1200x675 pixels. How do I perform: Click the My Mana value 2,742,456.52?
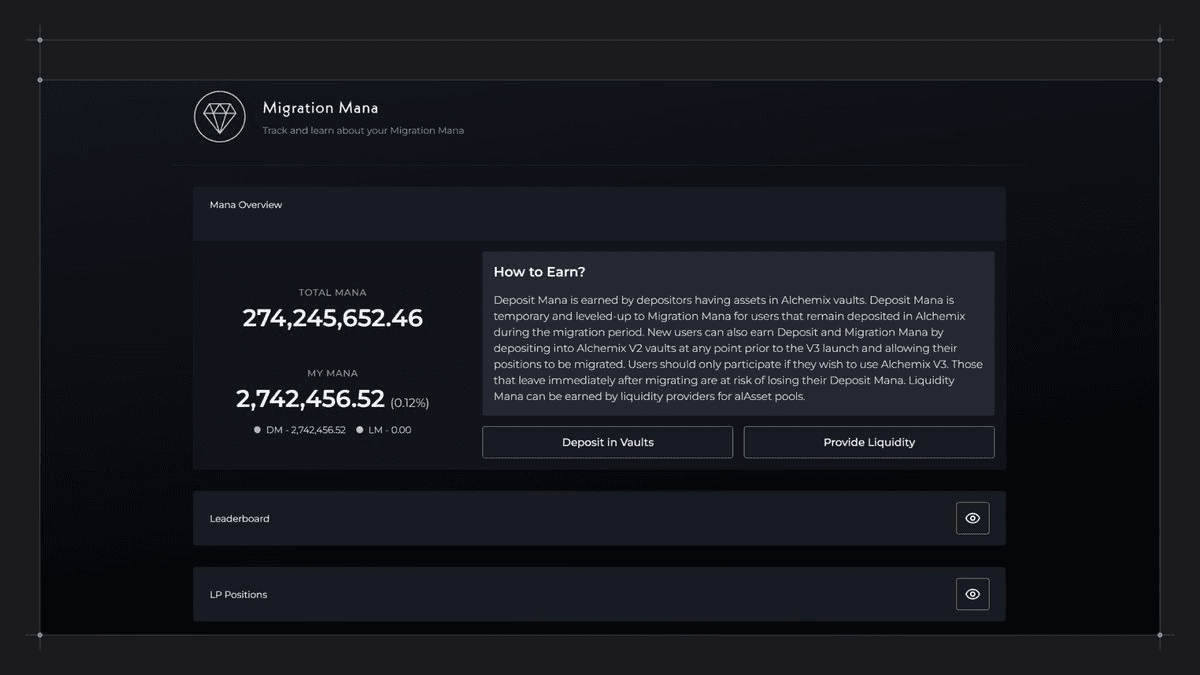coord(310,399)
